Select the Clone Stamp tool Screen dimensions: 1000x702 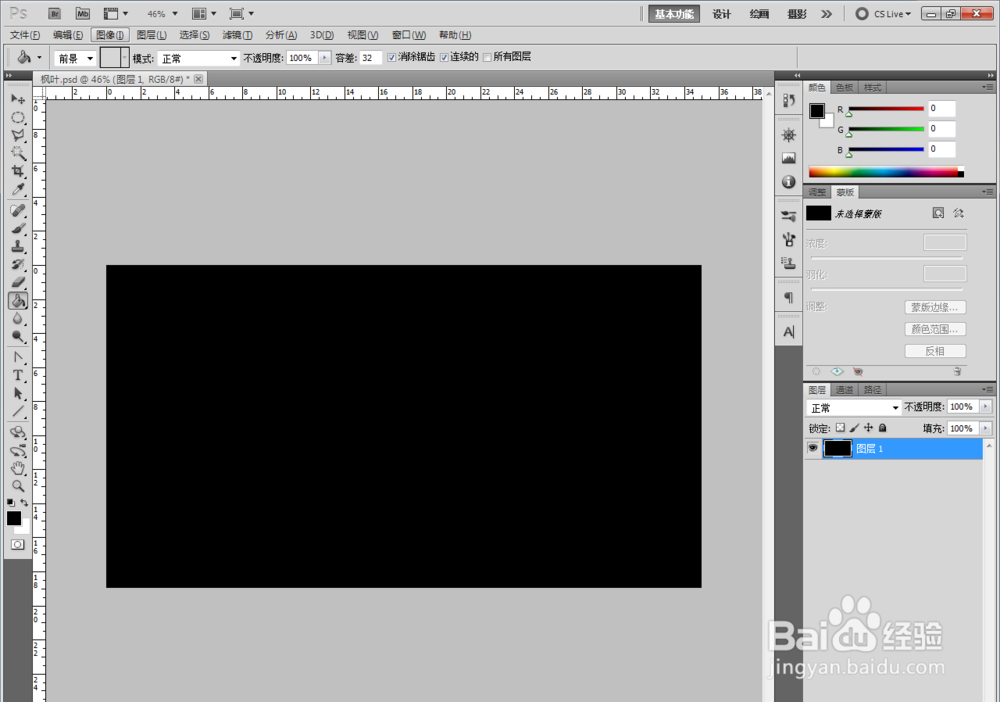[18, 246]
